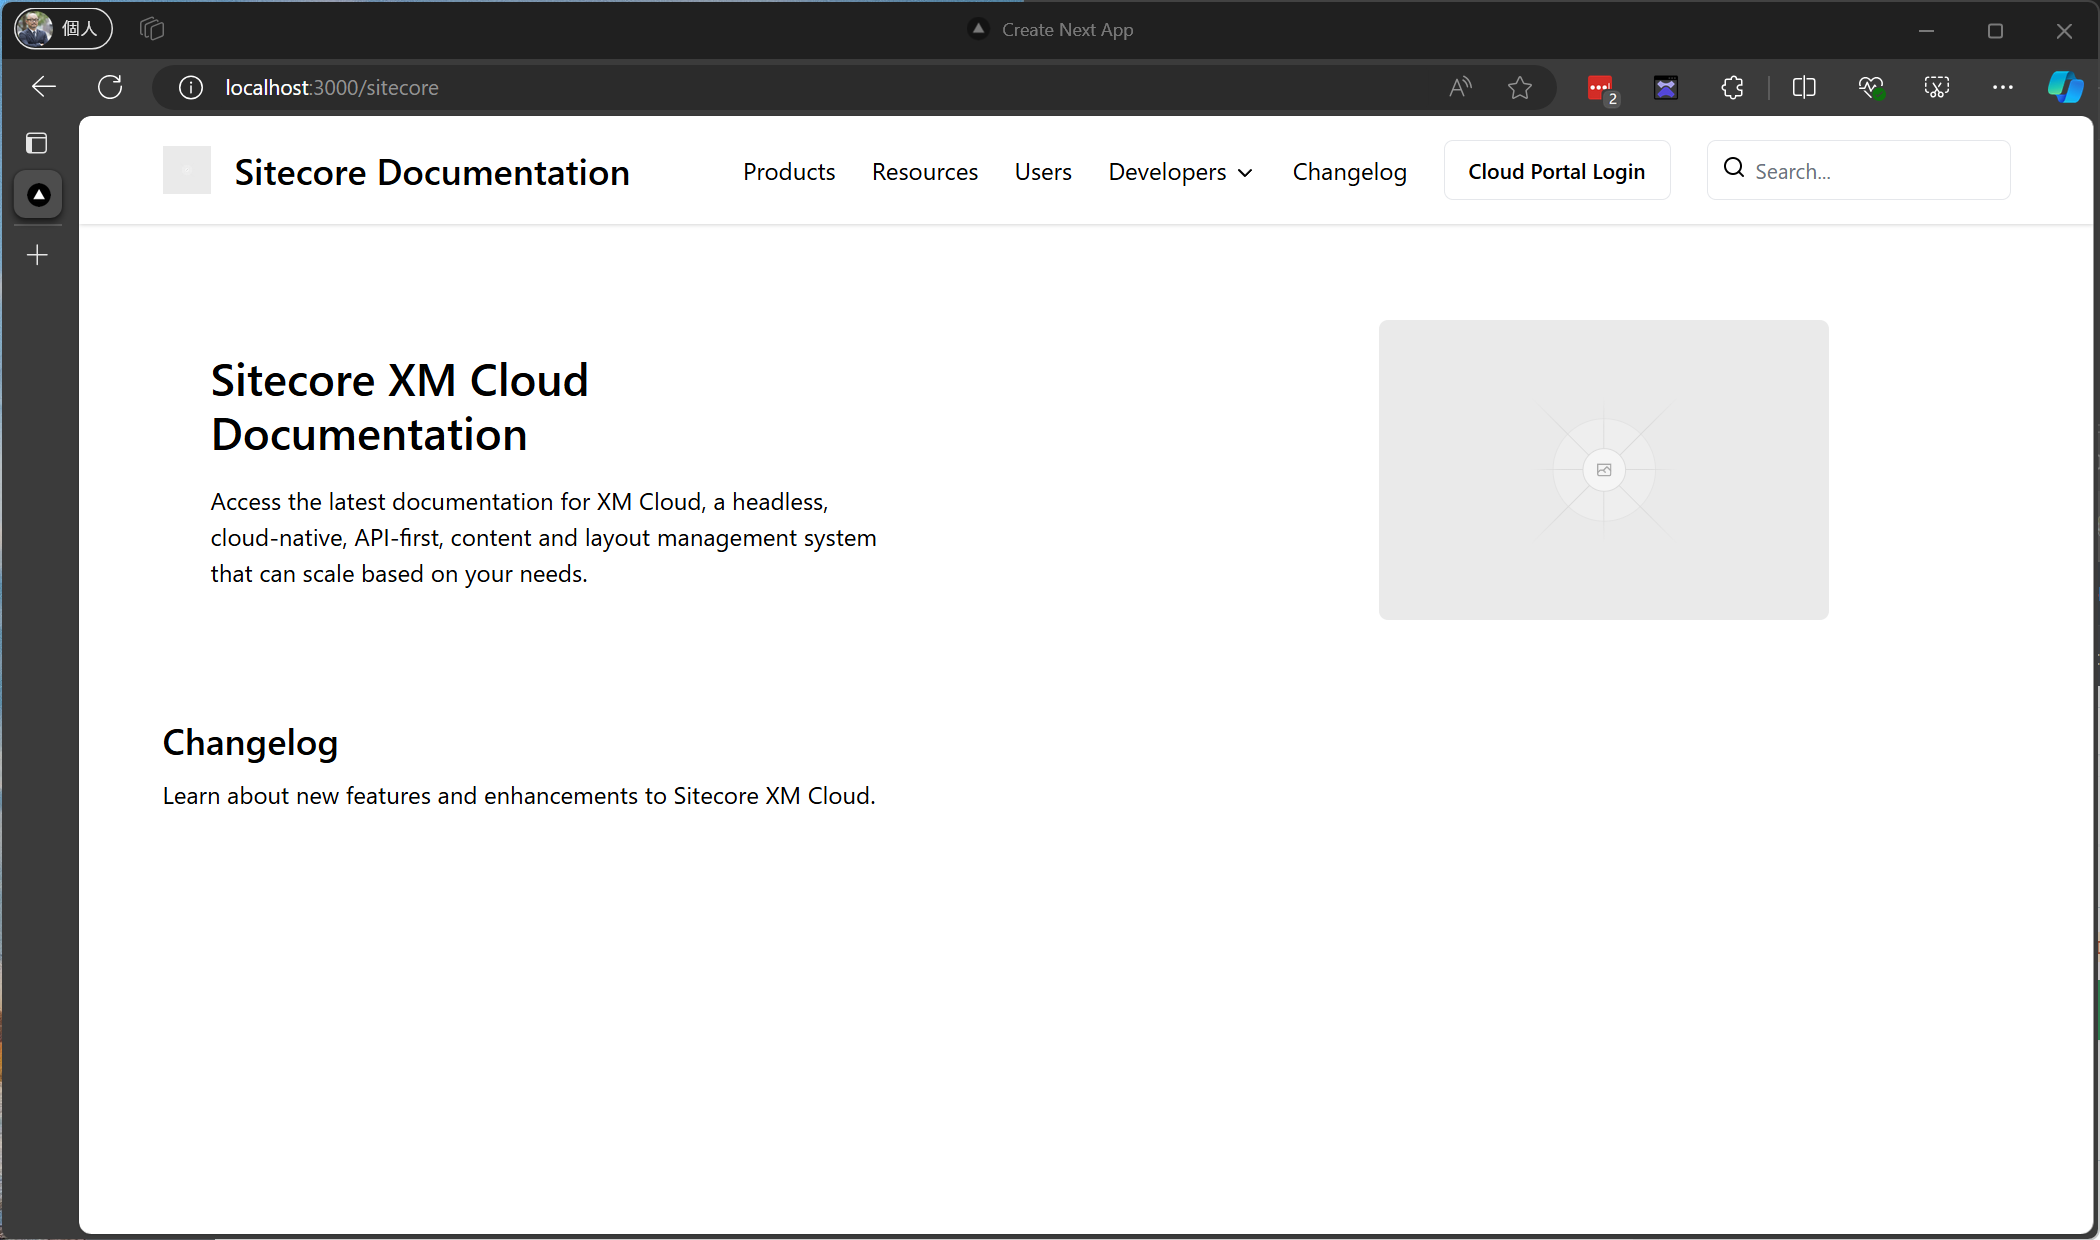The height and width of the screenshot is (1240, 2100).
Task: Open the Products nav item
Action: tap(789, 172)
